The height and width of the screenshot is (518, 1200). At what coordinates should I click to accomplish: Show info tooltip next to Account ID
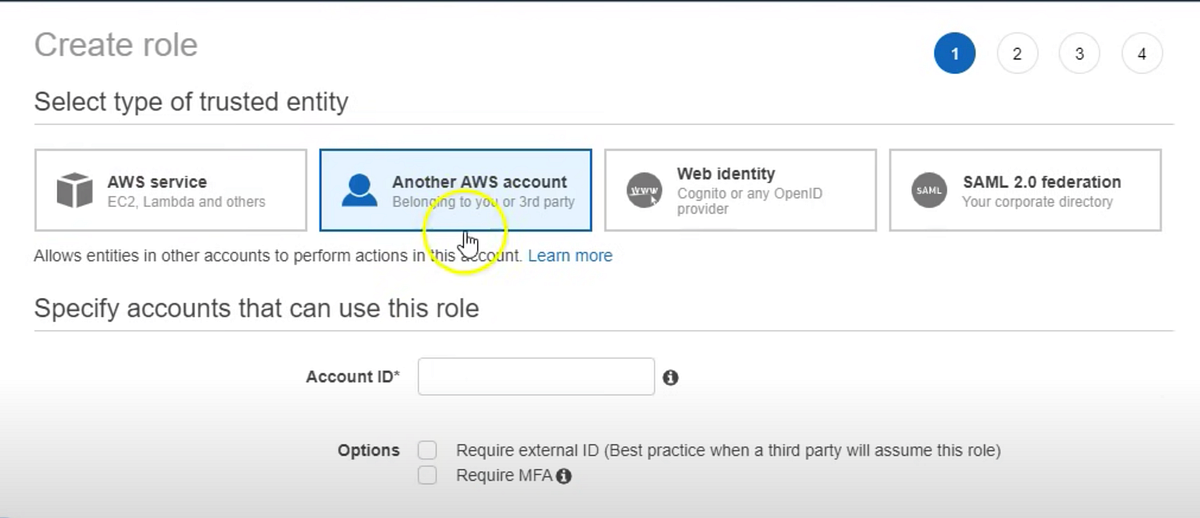point(671,377)
